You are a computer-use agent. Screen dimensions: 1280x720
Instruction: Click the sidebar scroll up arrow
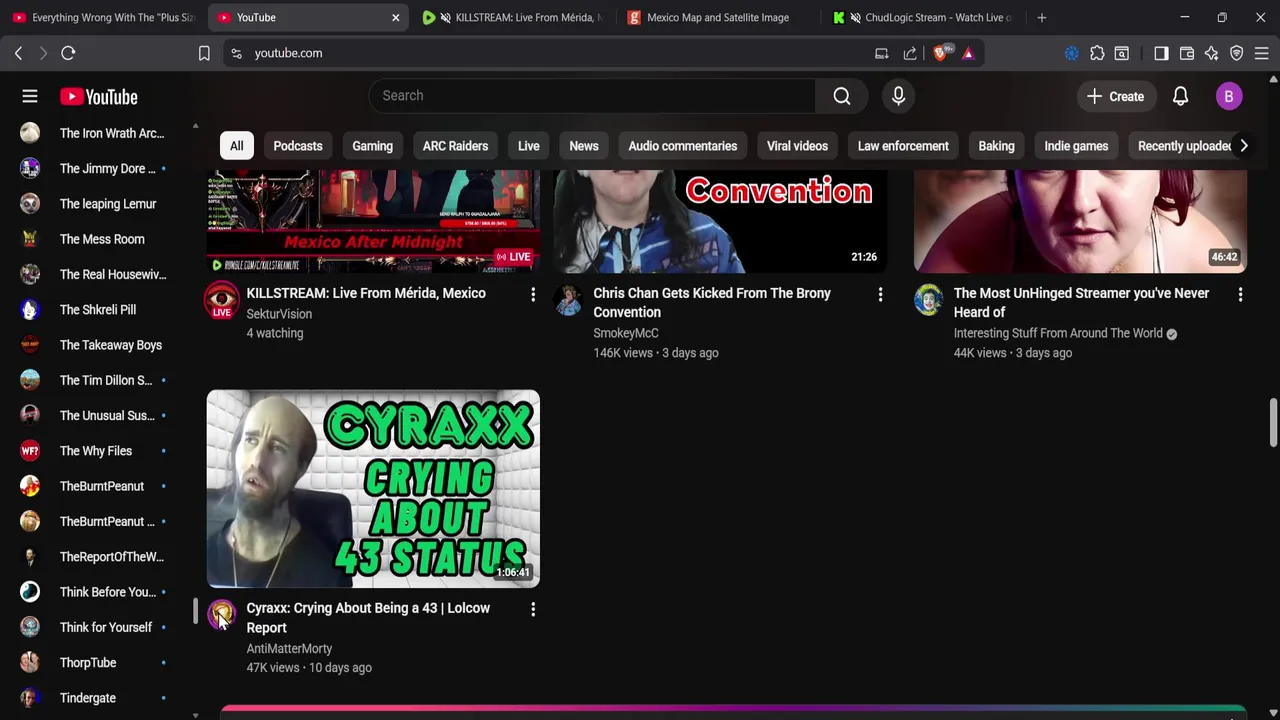point(195,126)
